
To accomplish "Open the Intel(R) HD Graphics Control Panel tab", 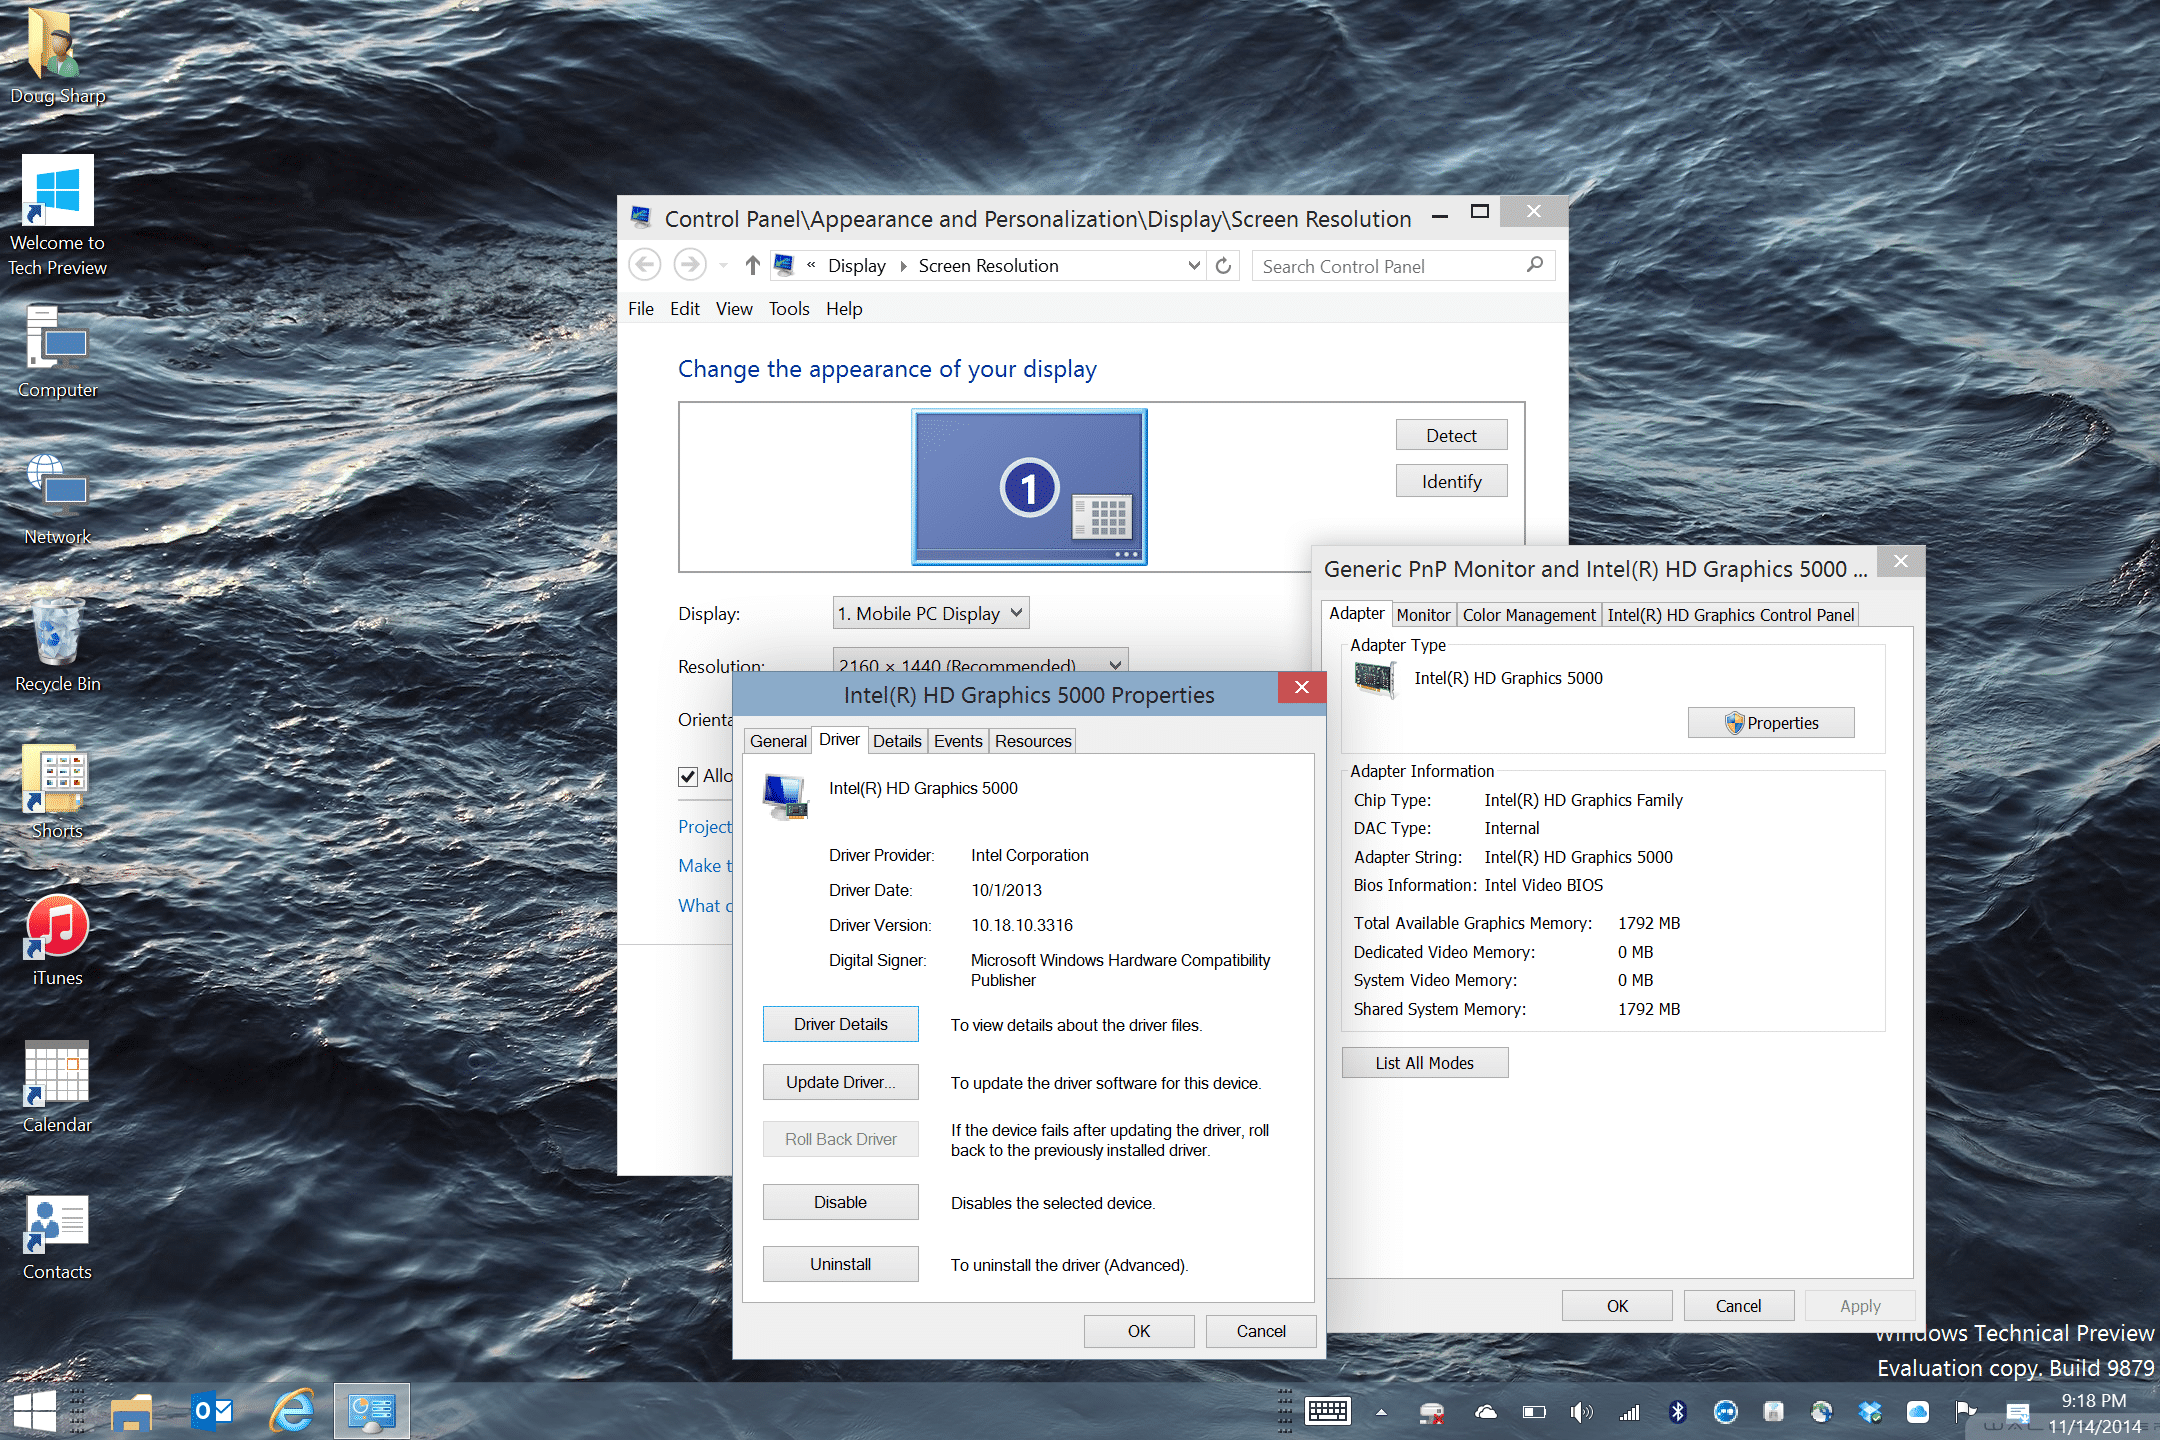I will (1731, 615).
